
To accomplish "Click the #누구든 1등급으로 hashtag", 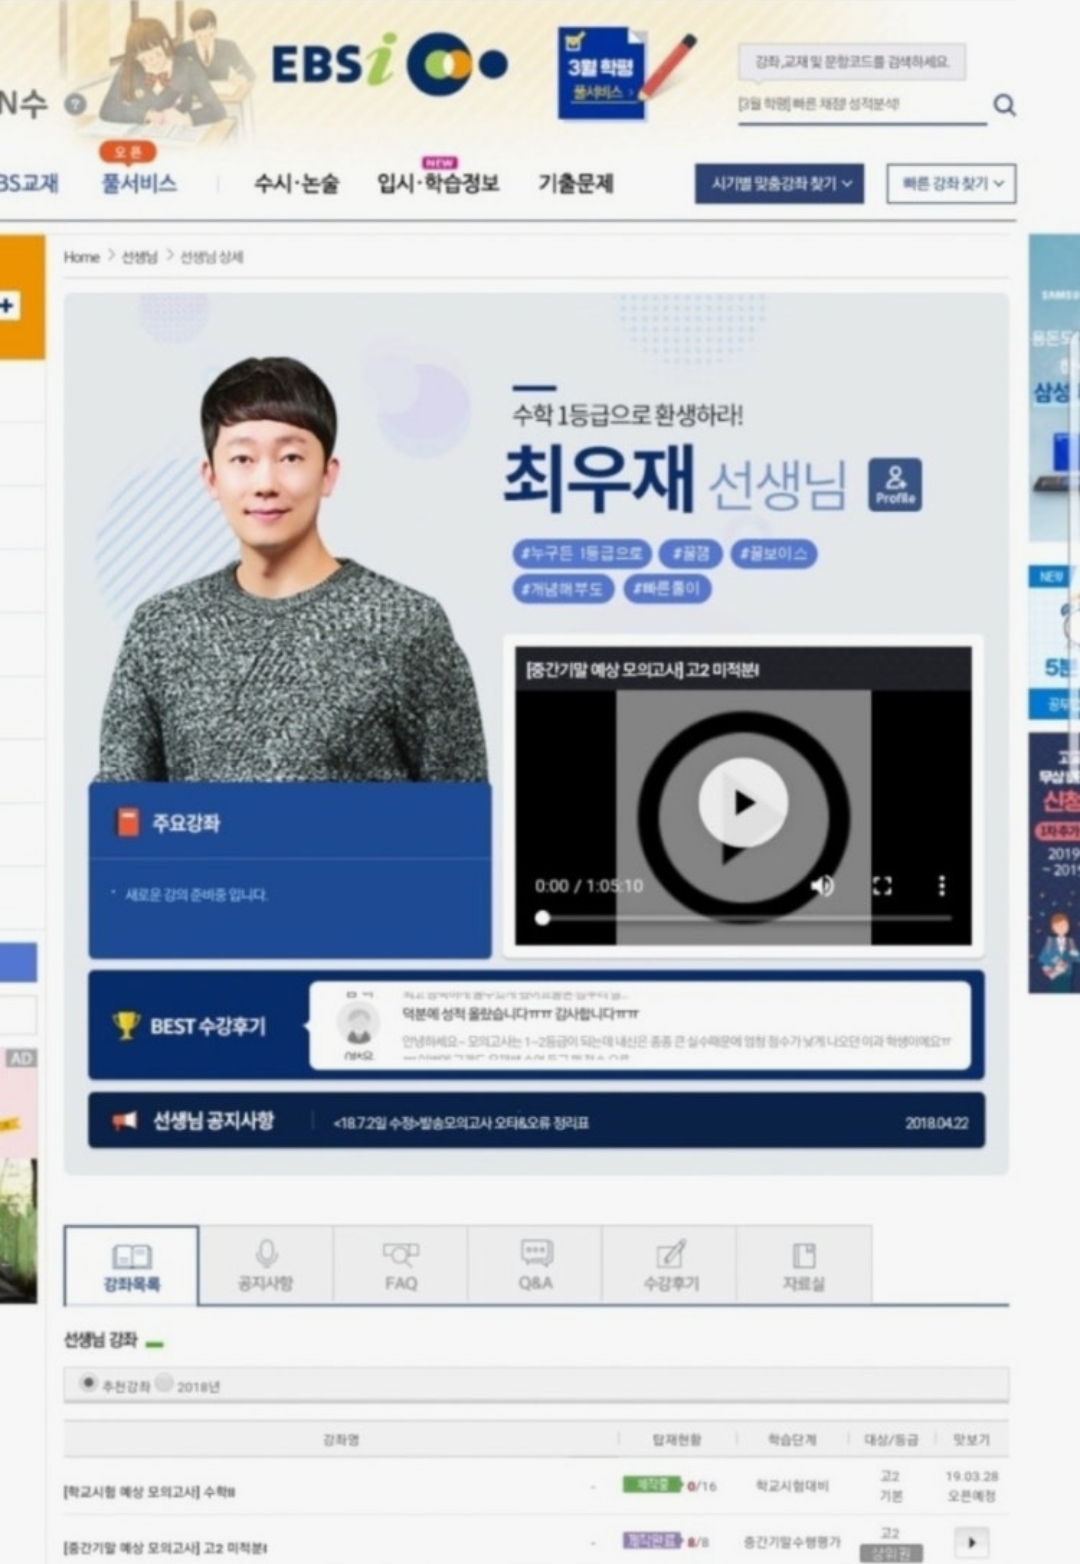I will tap(581, 553).
